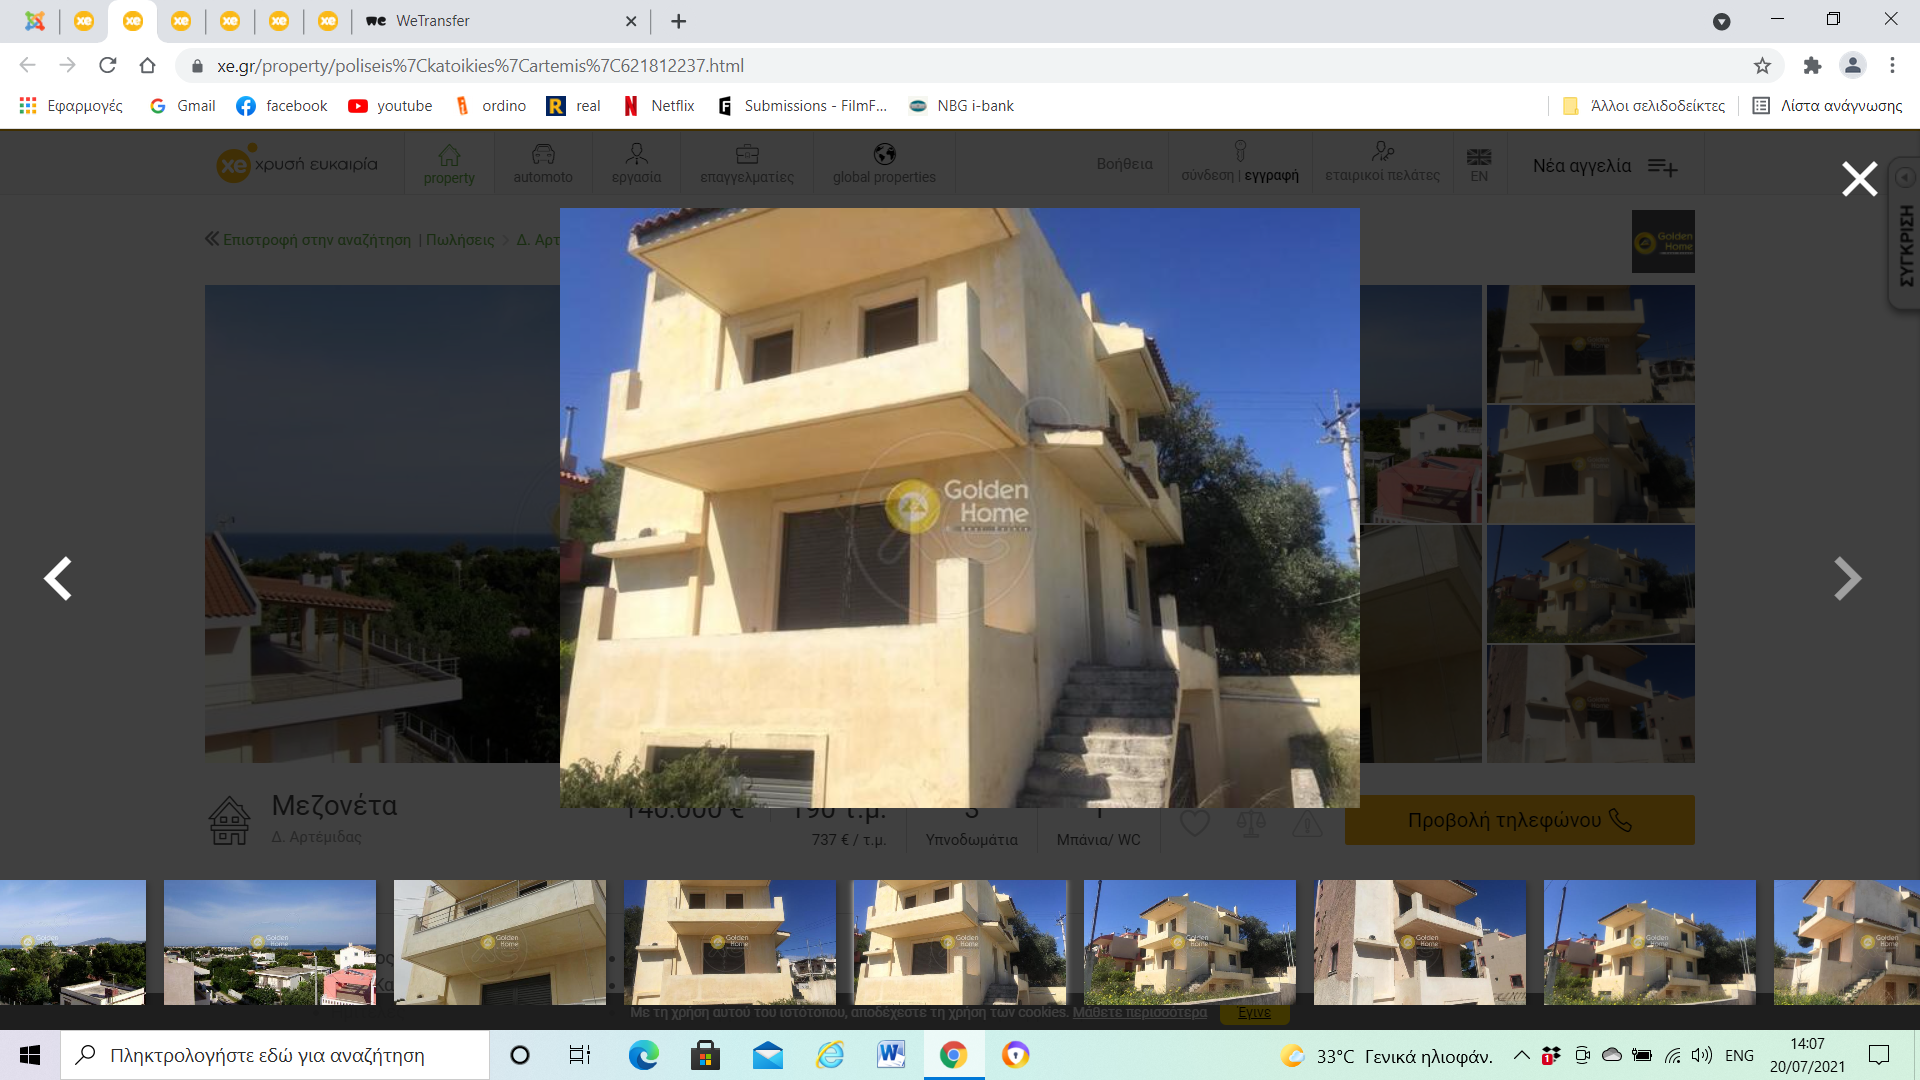The image size is (1920, 1080).
Task: Open Chrome extensions puzzle icon
Action: point(1812,66)
